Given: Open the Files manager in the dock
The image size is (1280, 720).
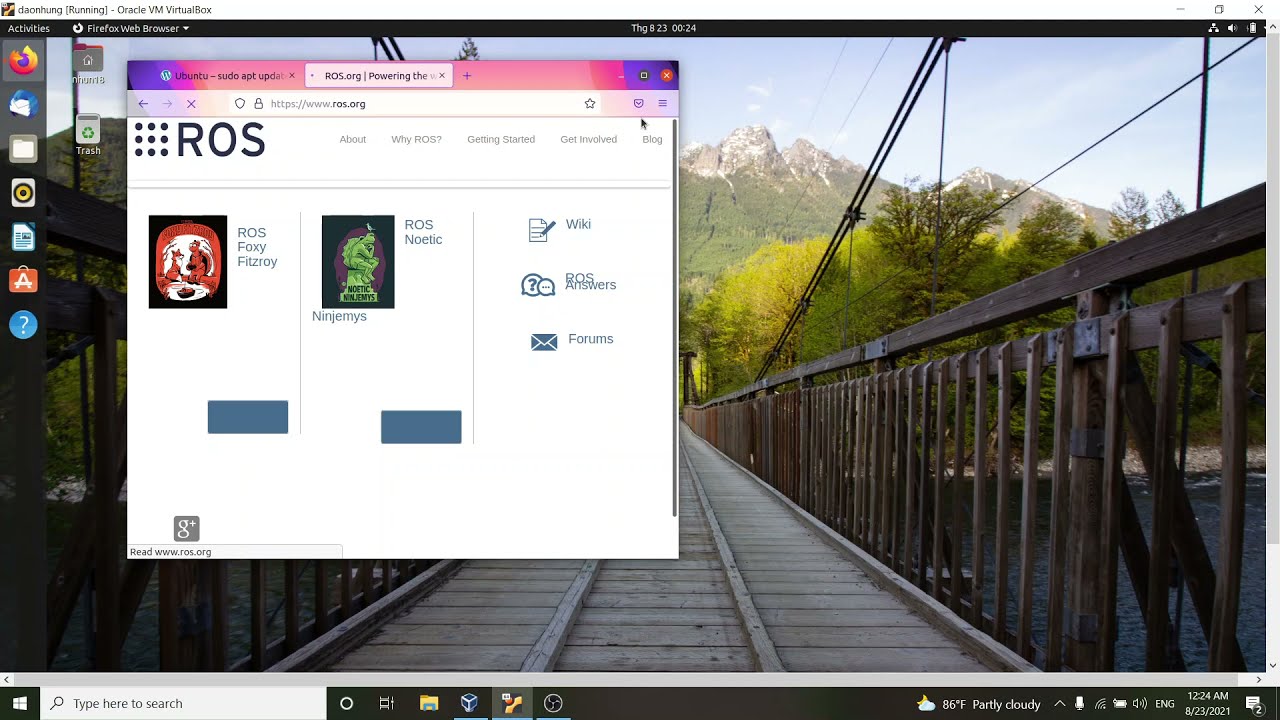Looking at the screenshot, I should click(23, 149).
